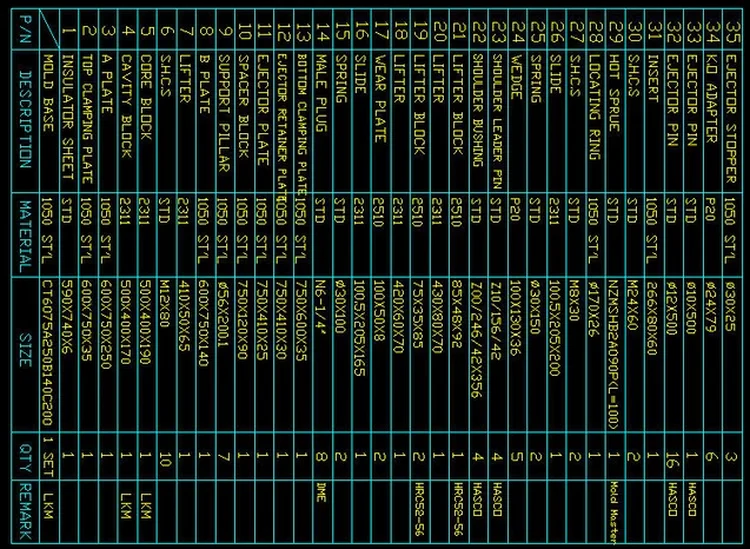Select the CAVITY BLOCK text
The width and height of the screenshot is (750, 549).
point(126,106)
